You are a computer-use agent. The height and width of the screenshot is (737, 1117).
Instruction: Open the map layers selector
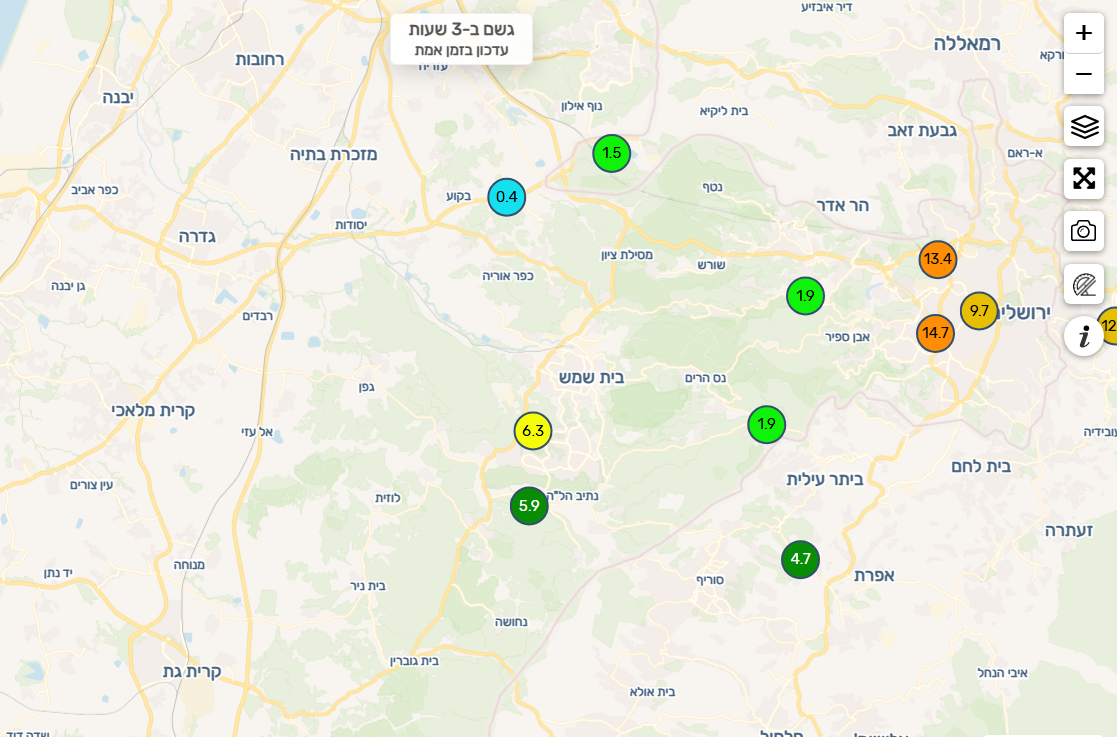(1084, 127)
